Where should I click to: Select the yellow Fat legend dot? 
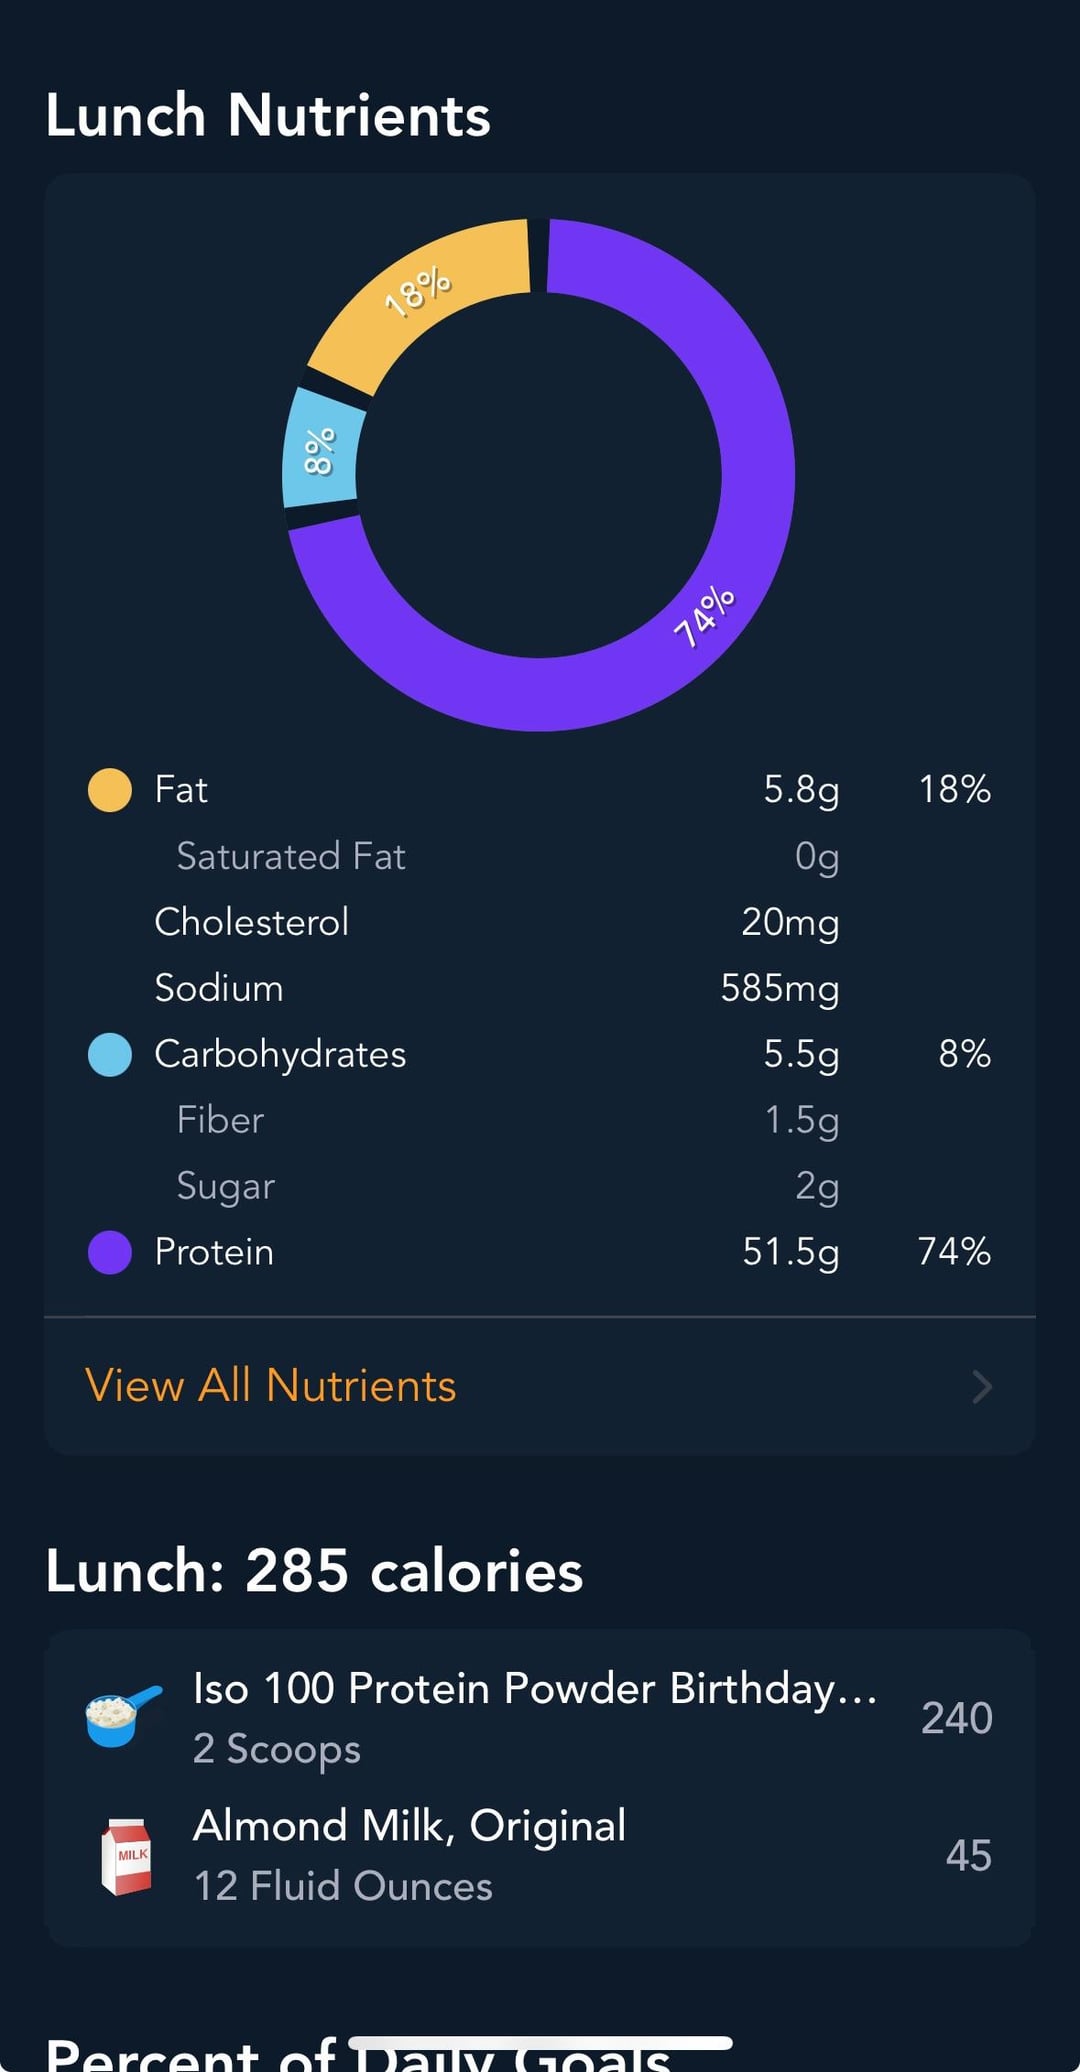[x=110, y=790]
